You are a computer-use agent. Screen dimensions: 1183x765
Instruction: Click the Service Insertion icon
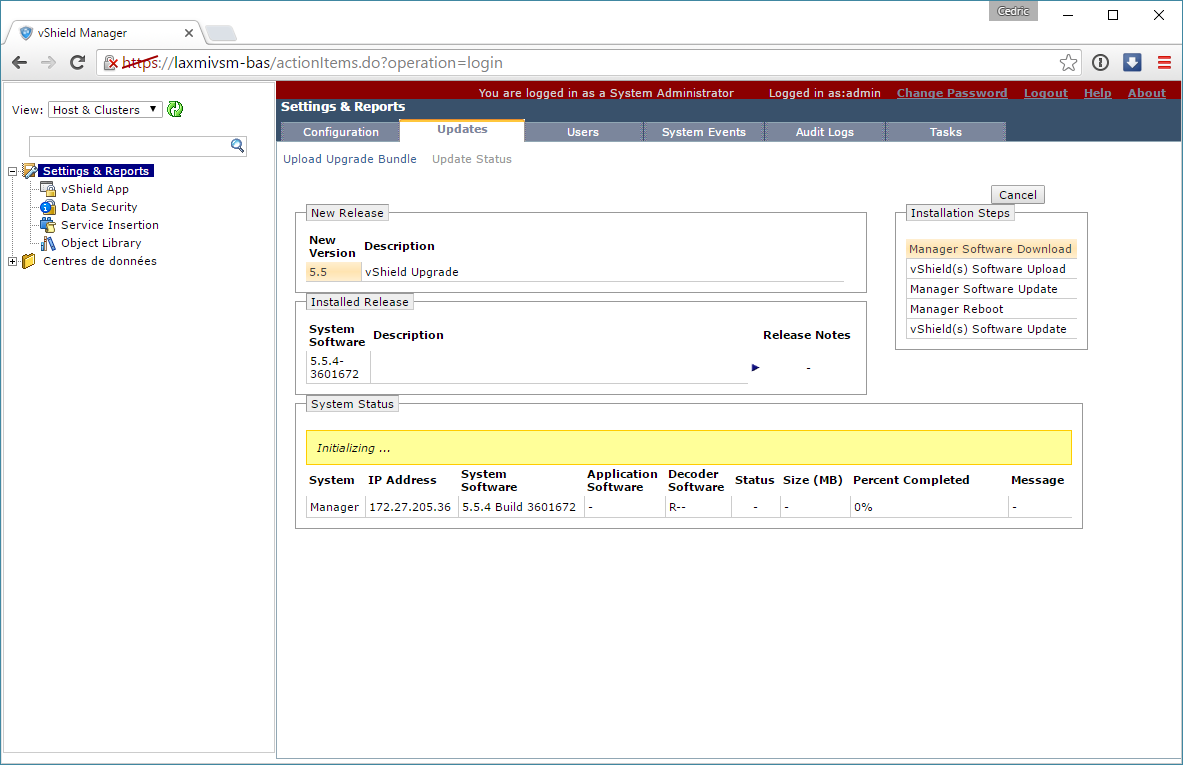pyautogui.click(x=48, y=225)
